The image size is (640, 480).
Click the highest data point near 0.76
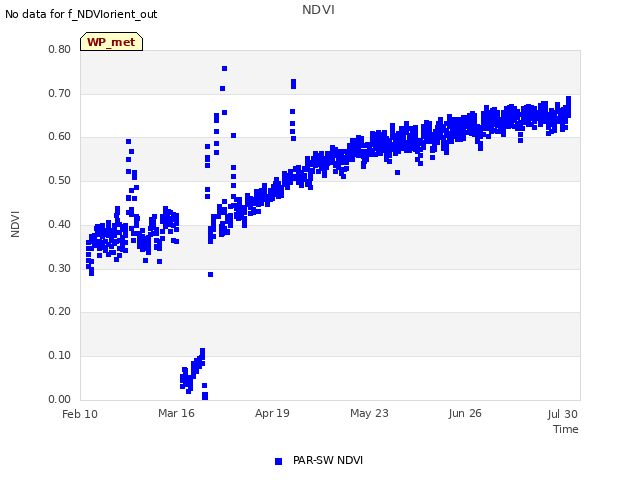[x=224, y=69]
